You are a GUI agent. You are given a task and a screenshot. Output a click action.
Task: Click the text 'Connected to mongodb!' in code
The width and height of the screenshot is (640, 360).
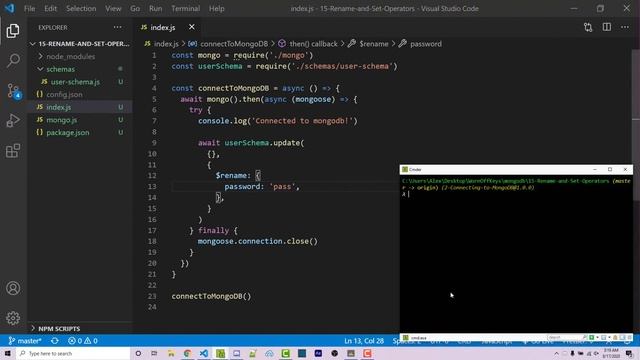coord(304,121)
